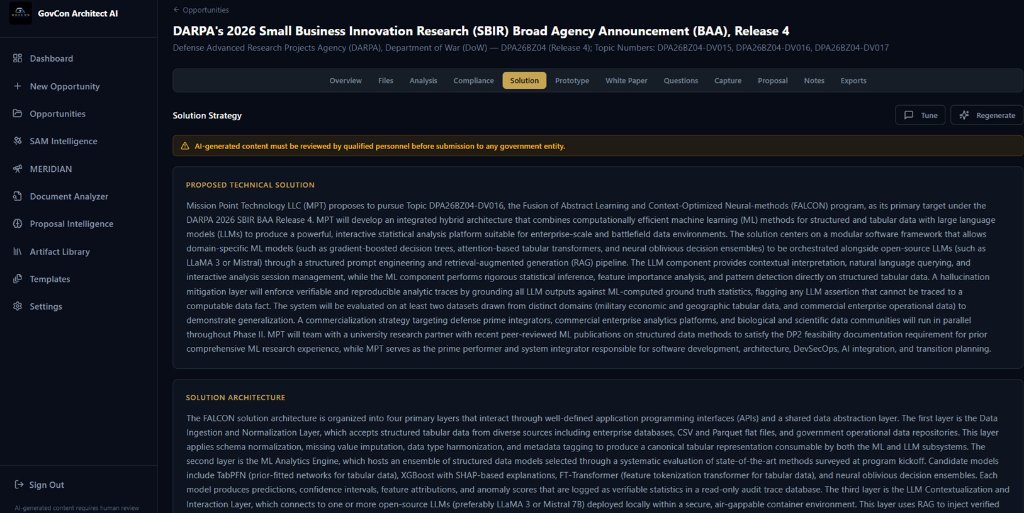This screenshot has height=513, width=1024.
Task: Click the DARPA 2026 SBIR BAA page title
Action: click(x=481, y=31)
